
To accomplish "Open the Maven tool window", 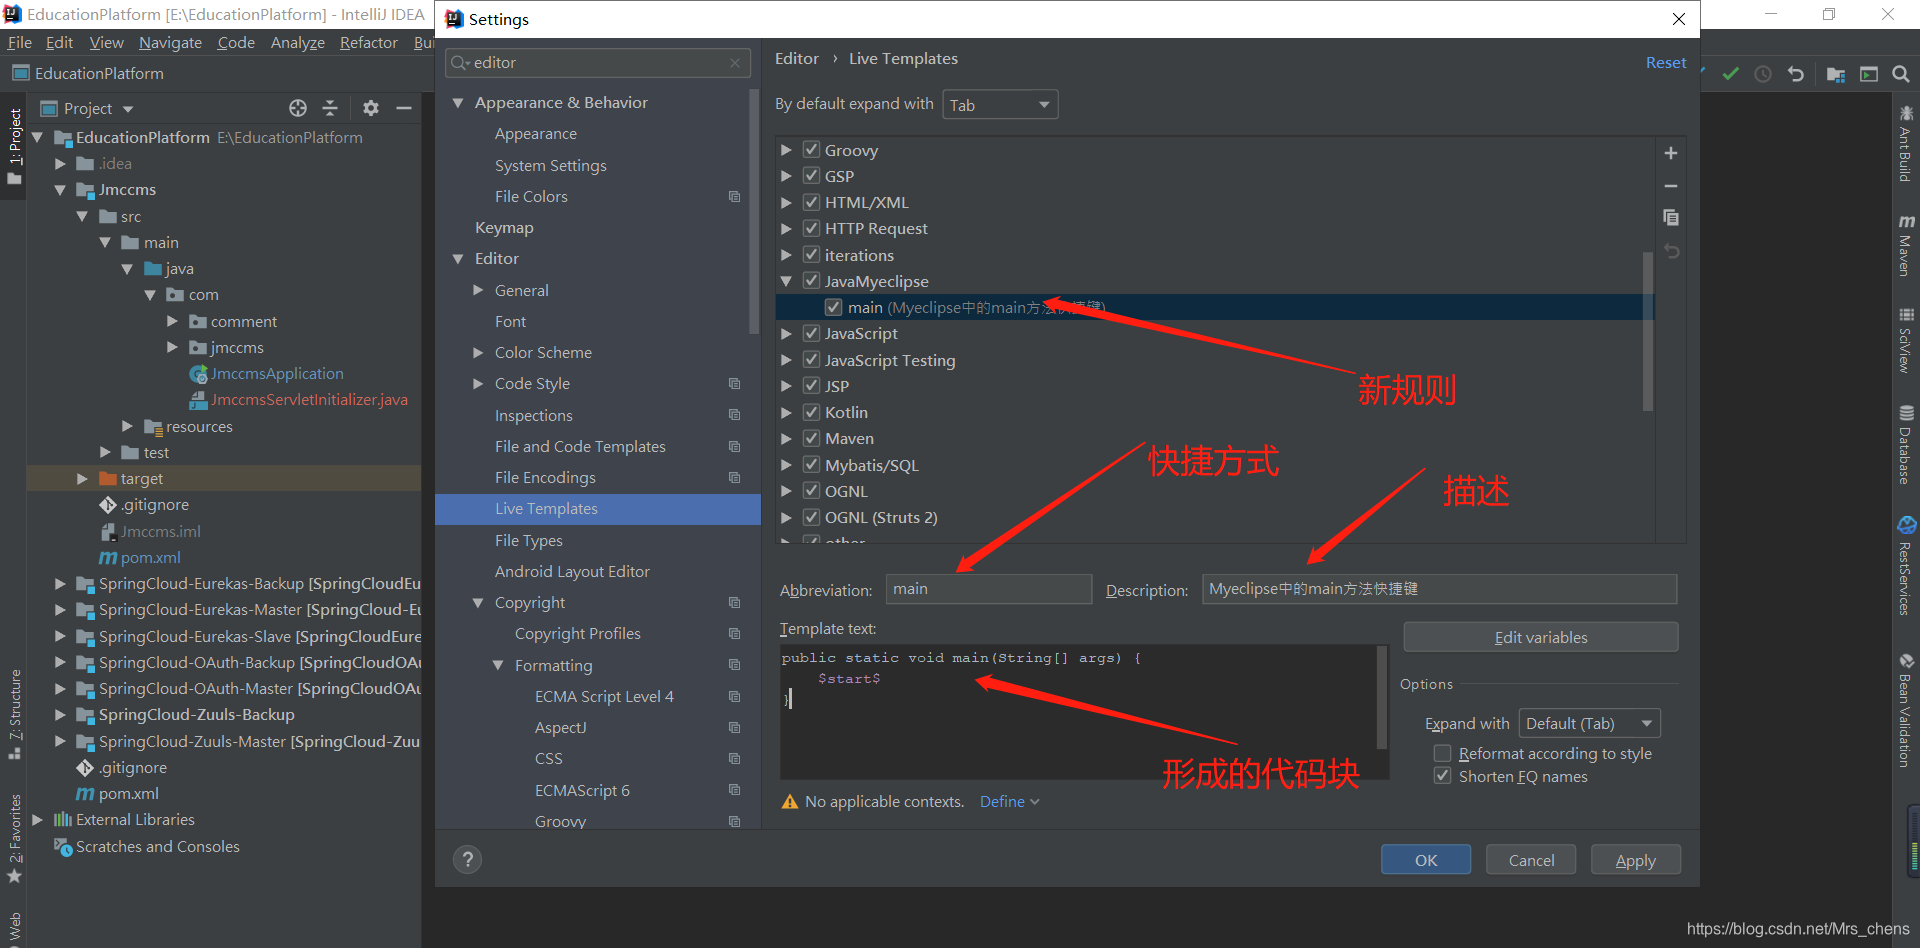I will pyautogui.click(x=1906, y=245).
